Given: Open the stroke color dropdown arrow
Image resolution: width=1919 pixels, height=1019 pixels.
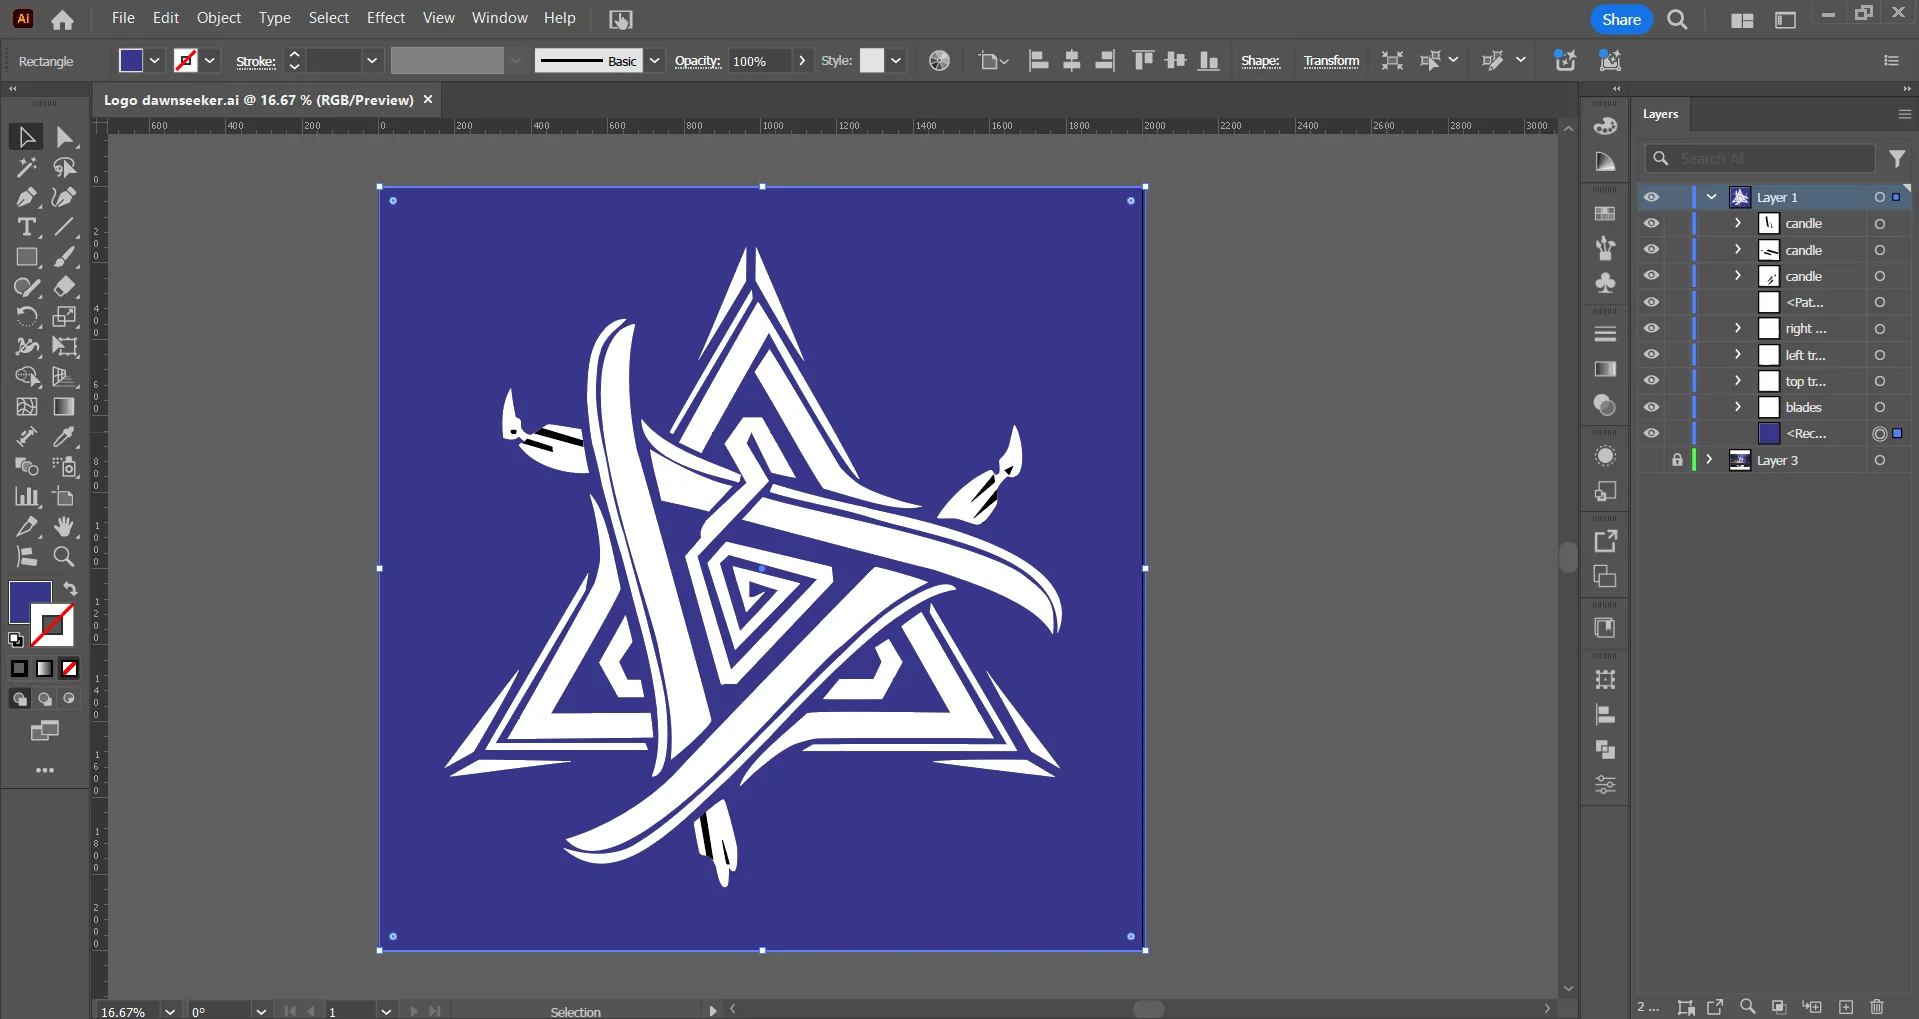Looking at the screenshot, I should pos(210,61).
